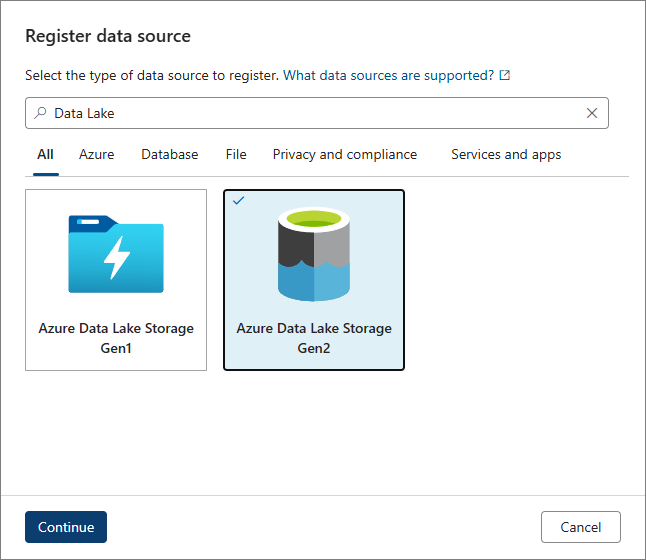
Task: Clear the search box with the X icon
Action: (x=592, y=113)
